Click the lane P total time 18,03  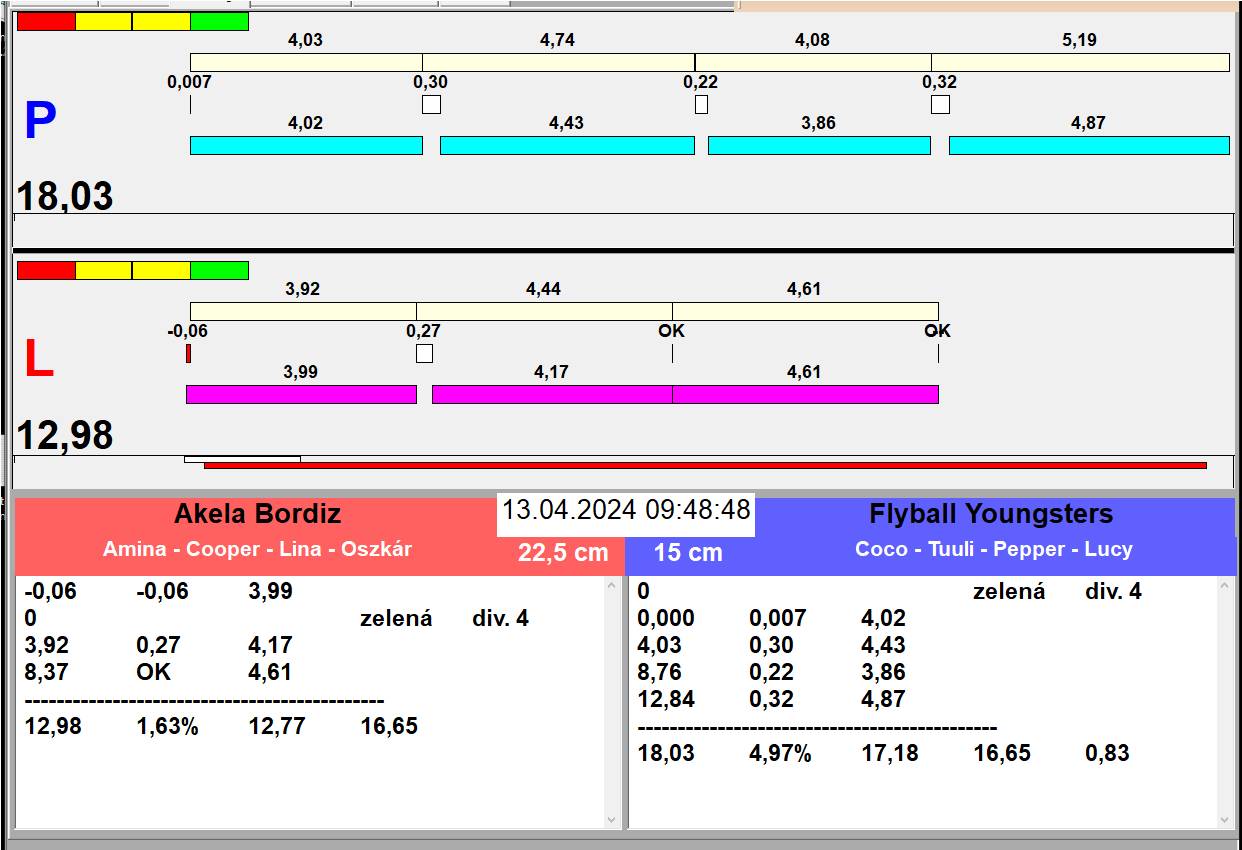65,196
